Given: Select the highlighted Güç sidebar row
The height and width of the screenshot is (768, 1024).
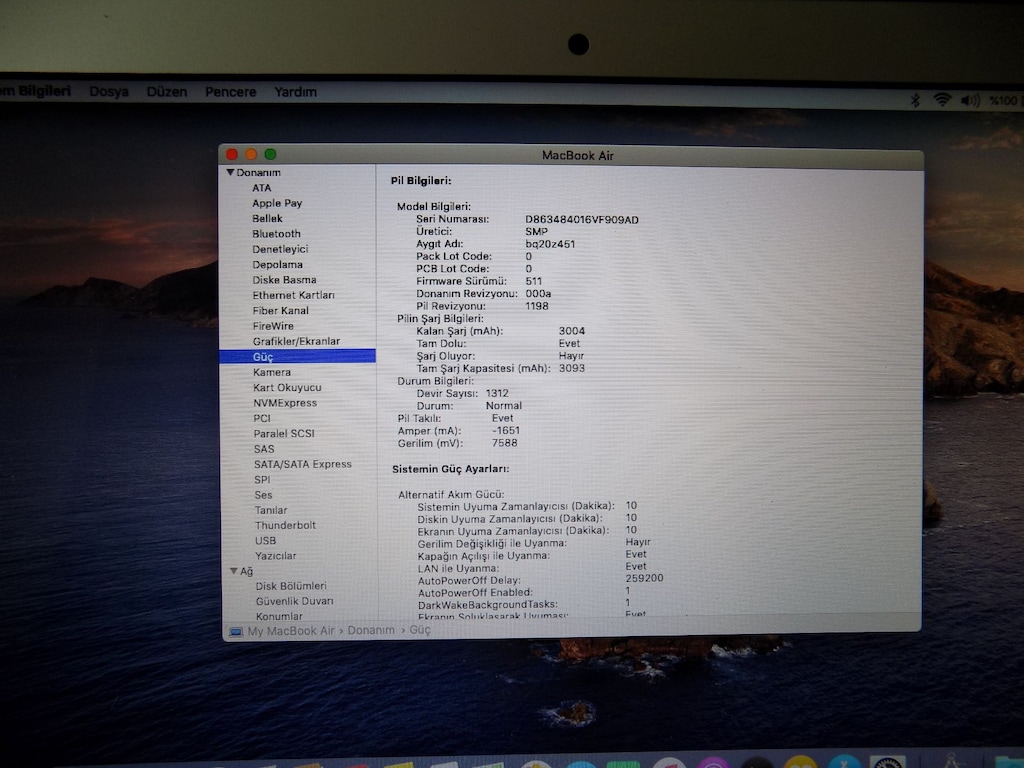Looking at the screenshot, I should pyautogui.click(x=298, y=357).
